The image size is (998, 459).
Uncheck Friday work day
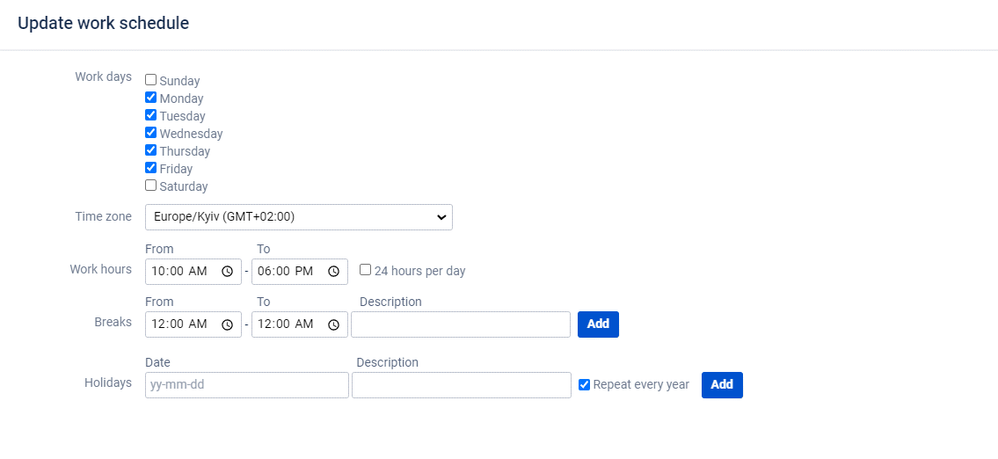click(x=151, y=168)
